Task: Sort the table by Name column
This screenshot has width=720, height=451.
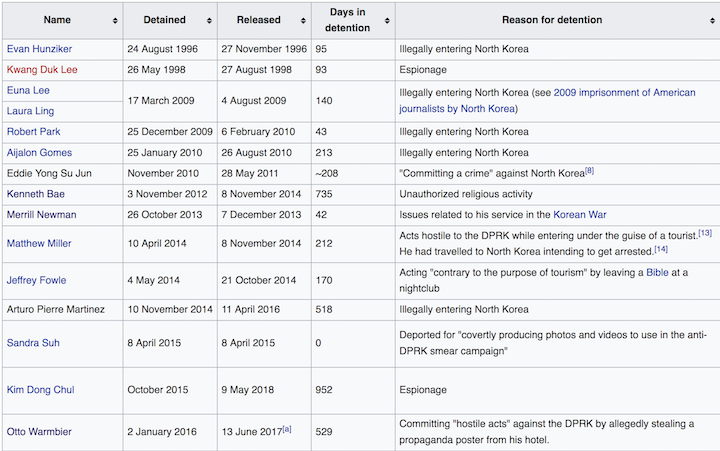Action: tap(115, 21)
